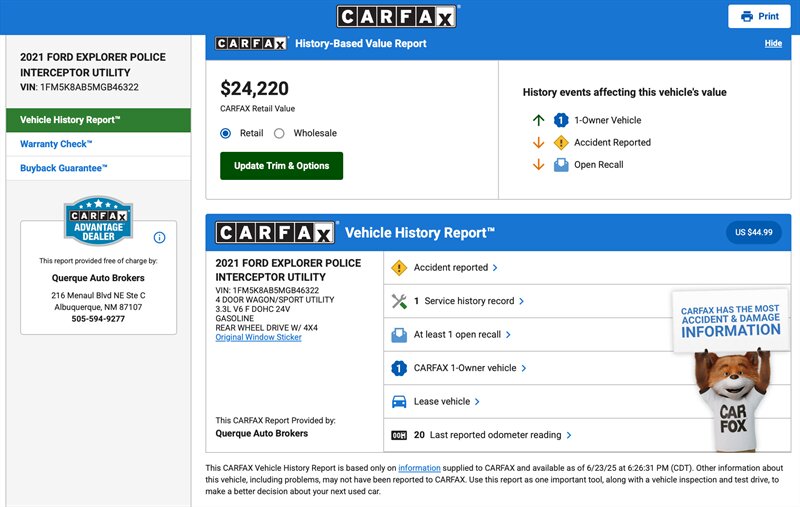Viewport: 800px width, 507px height.
Task: Click orange down arrow beside Accident Reported
Action: 538,143
